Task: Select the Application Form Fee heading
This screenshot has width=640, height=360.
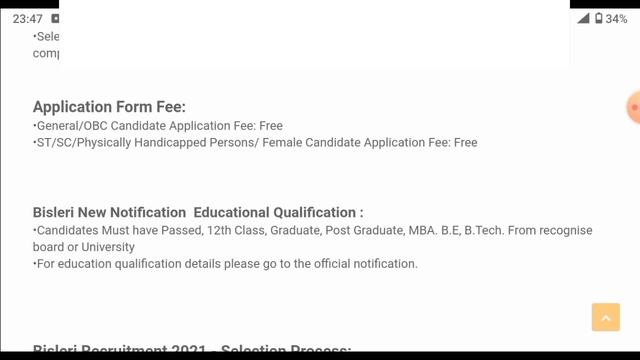Action: (109, 107)
